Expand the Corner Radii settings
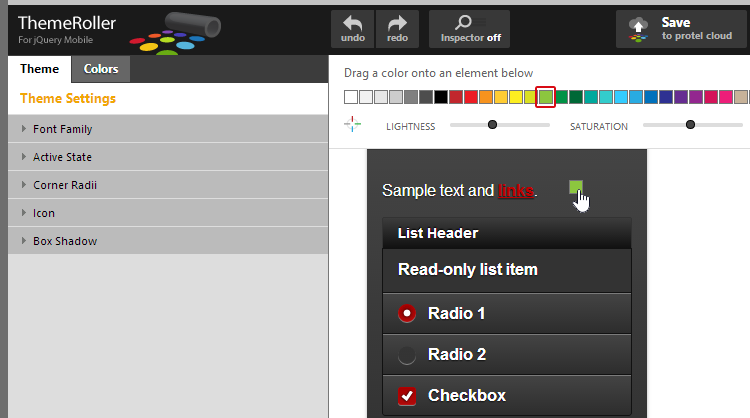Screen dimensions: 750x418 click(64, 185)
